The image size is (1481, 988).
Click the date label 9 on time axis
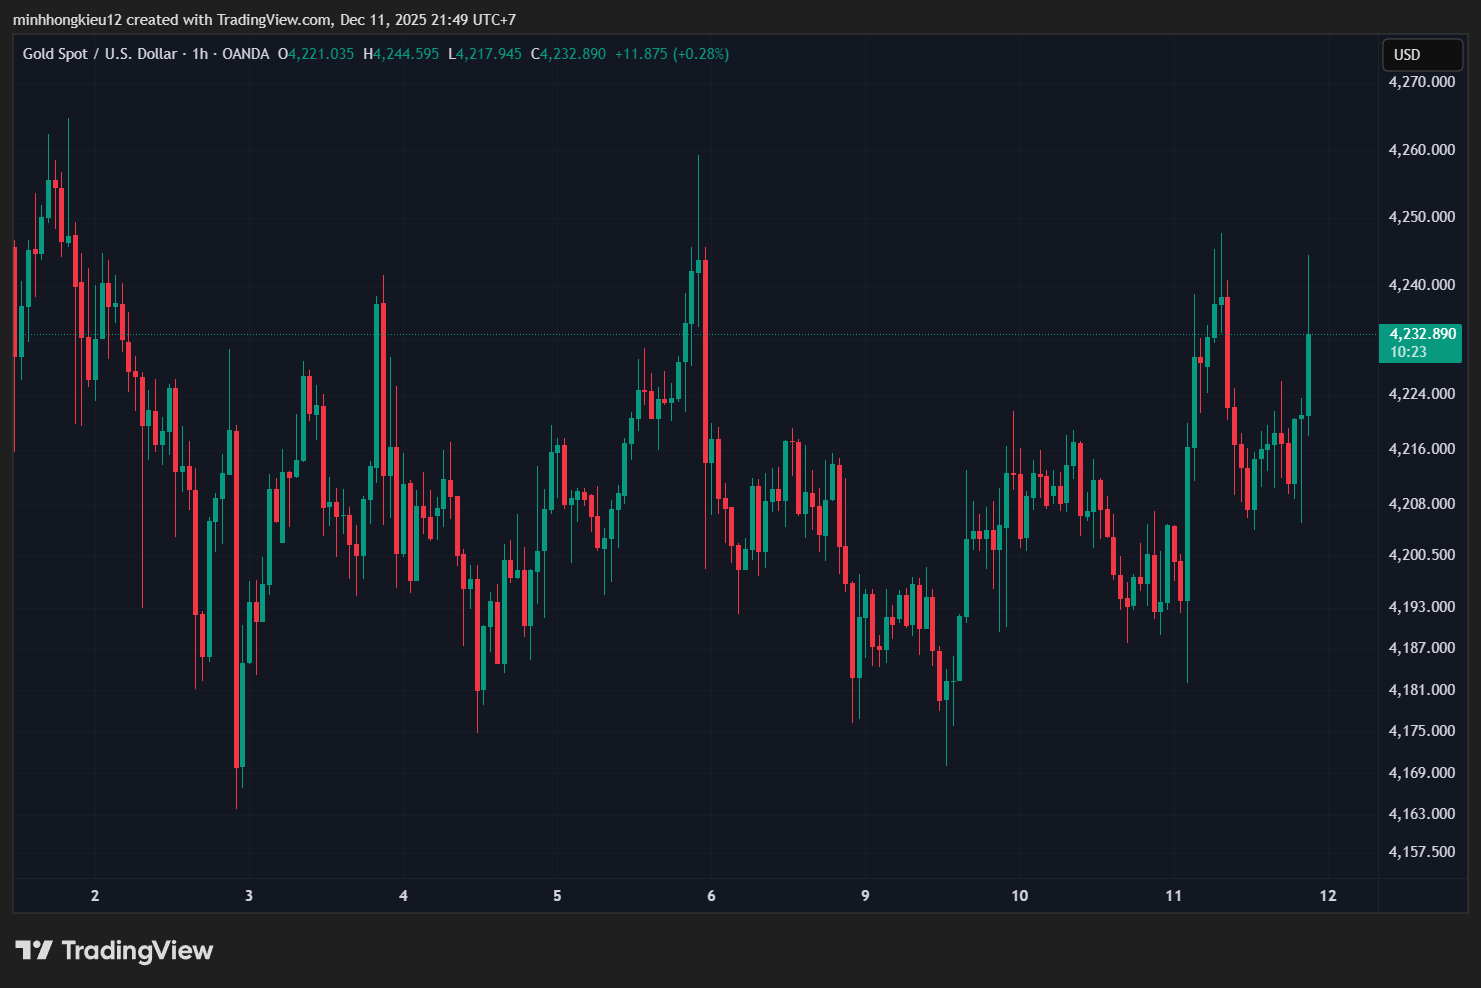click(x=865, y=896)
